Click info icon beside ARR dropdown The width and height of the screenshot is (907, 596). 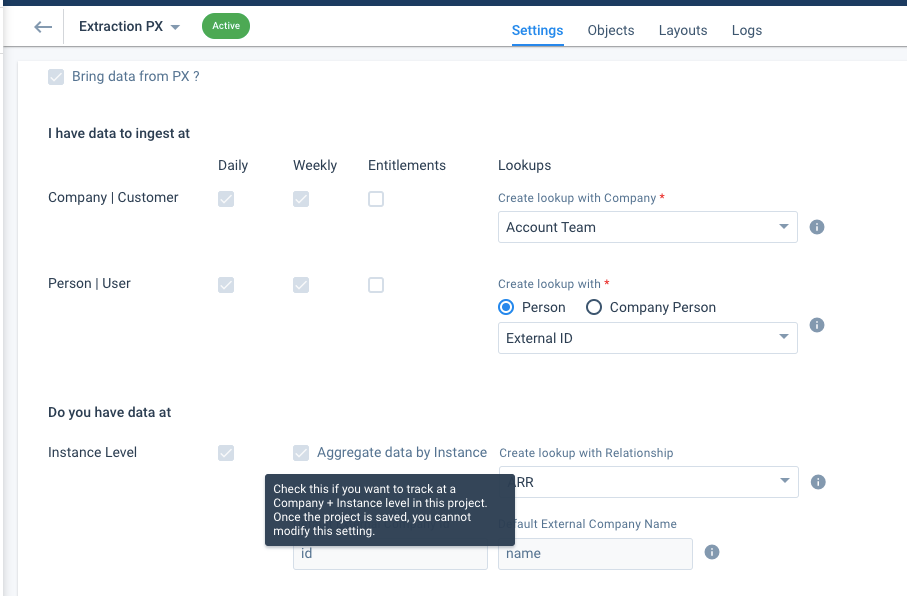pos(818,482)
